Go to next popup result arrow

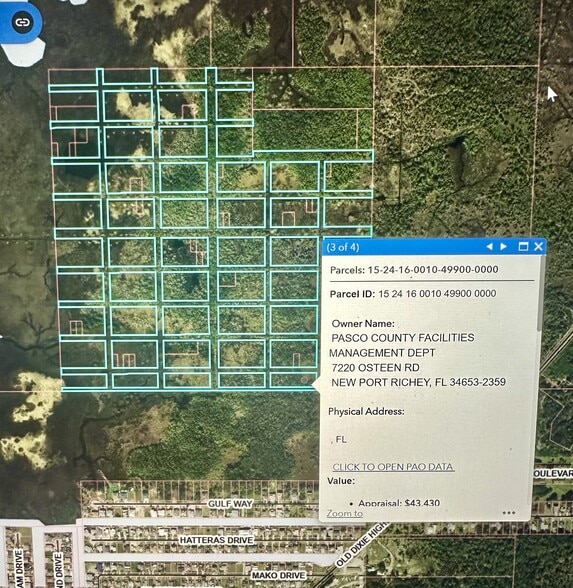pyautogui.click(x=504, y=246)
